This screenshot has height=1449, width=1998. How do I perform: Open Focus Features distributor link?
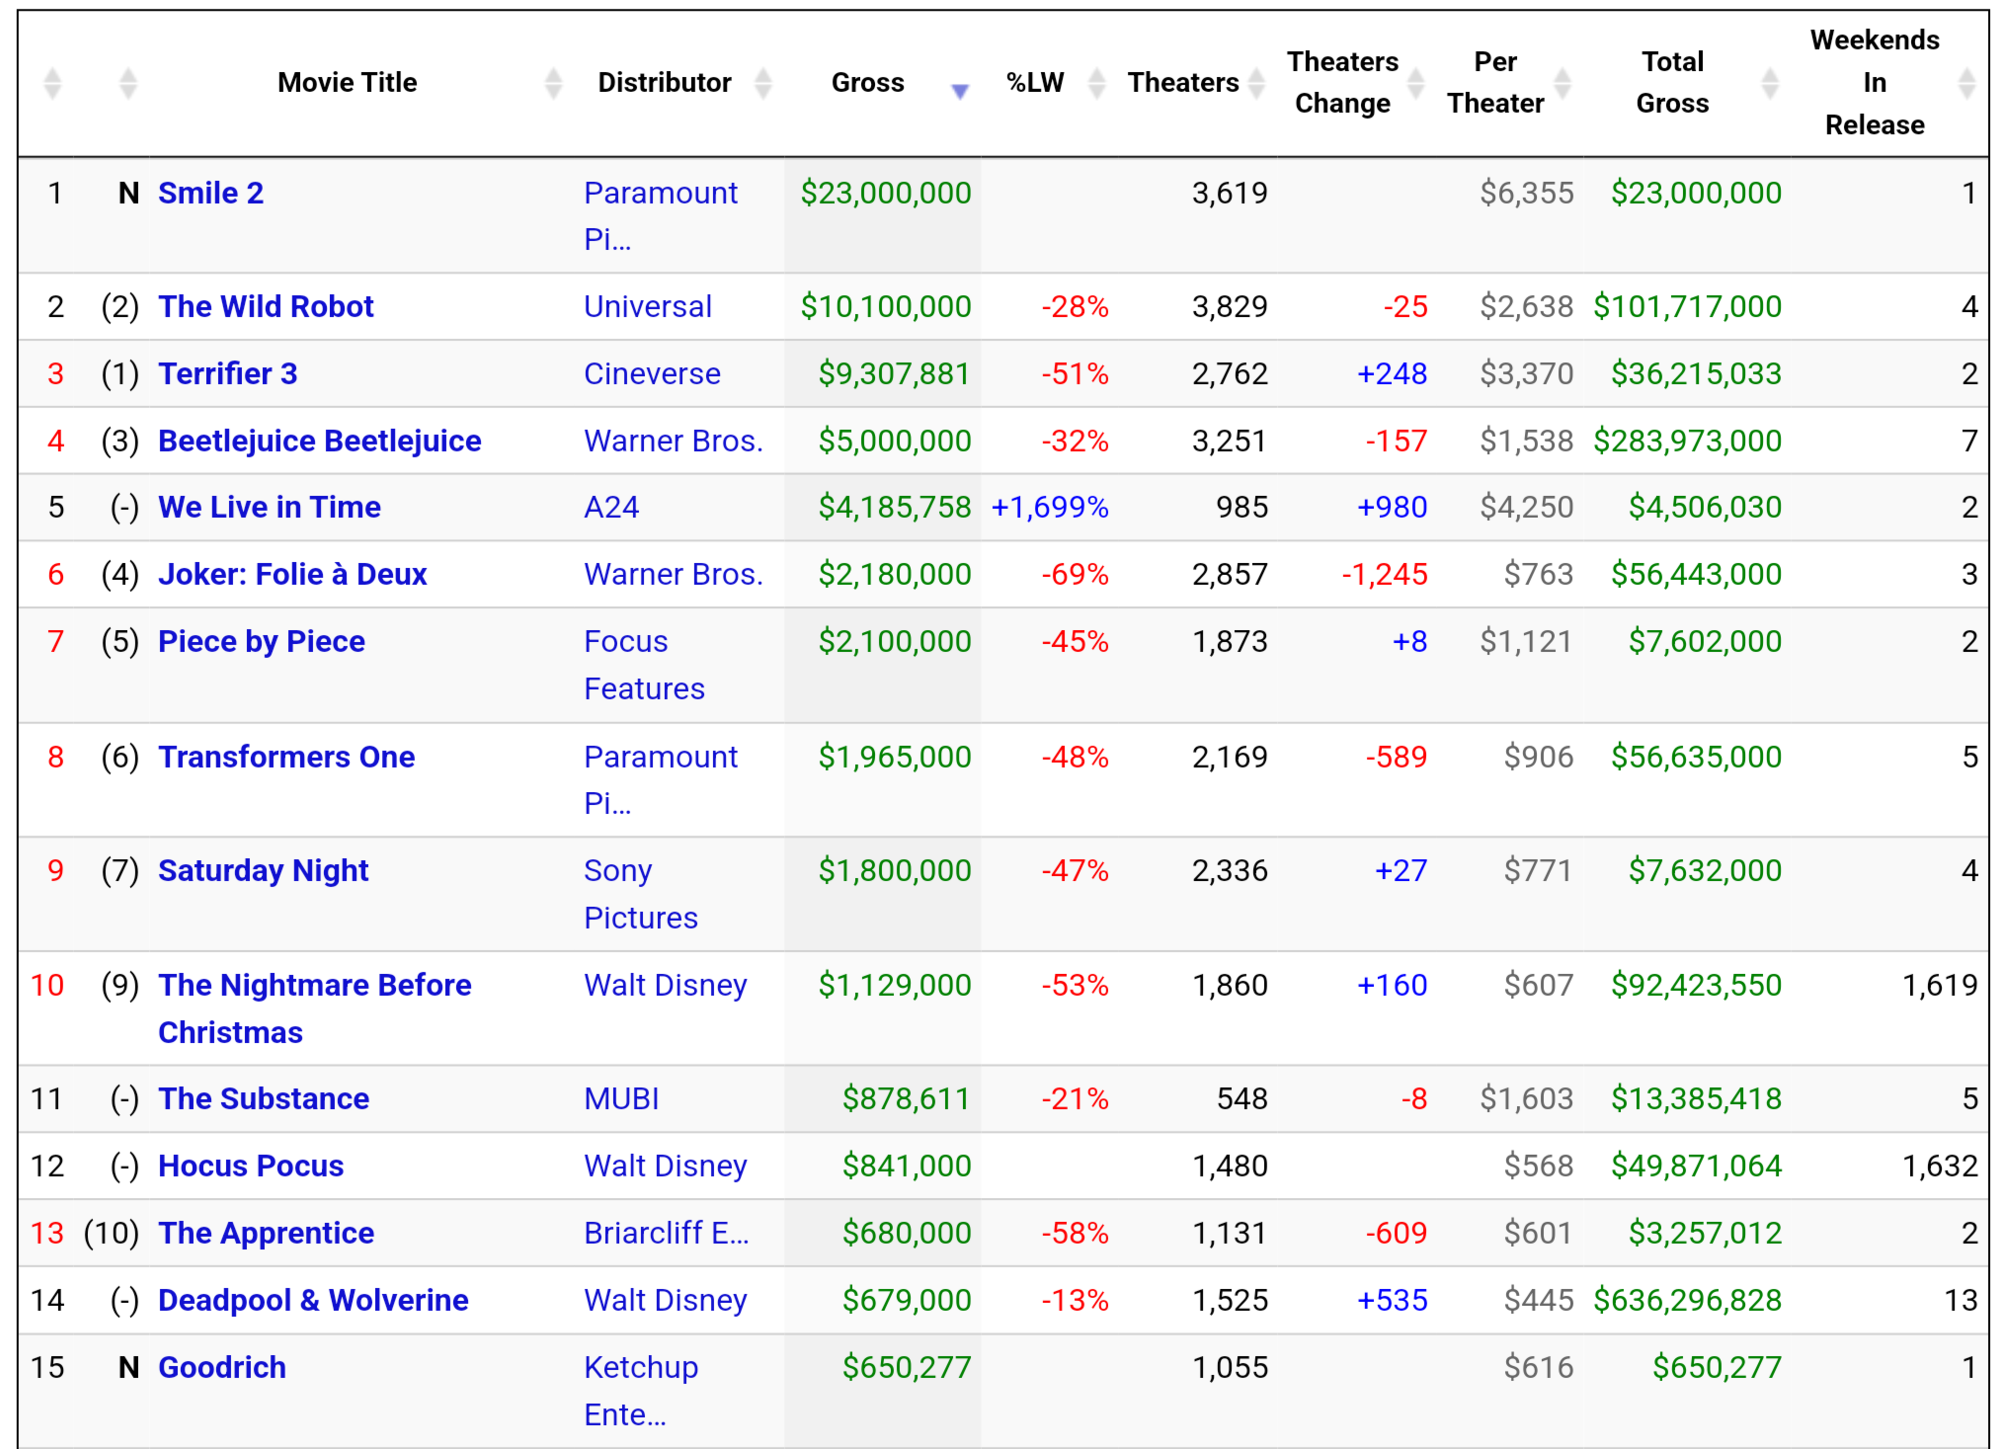(x=643, y=664)
